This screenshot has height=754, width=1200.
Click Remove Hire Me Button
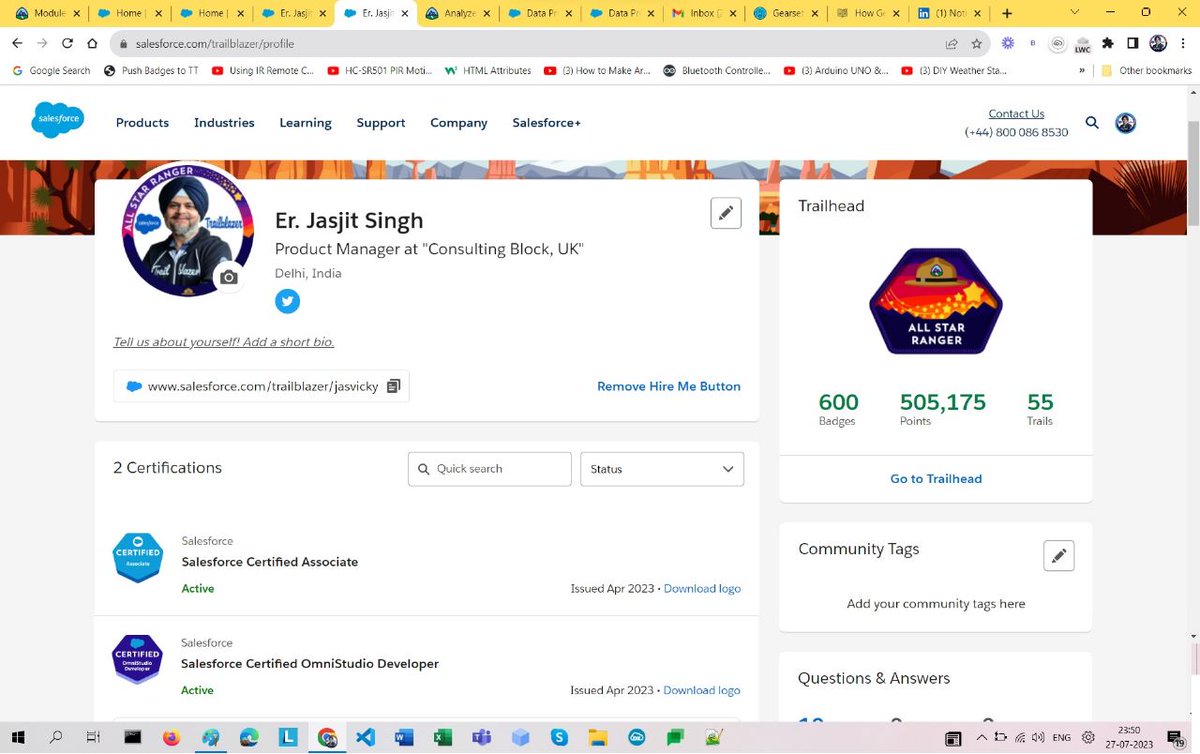(669, 386)
